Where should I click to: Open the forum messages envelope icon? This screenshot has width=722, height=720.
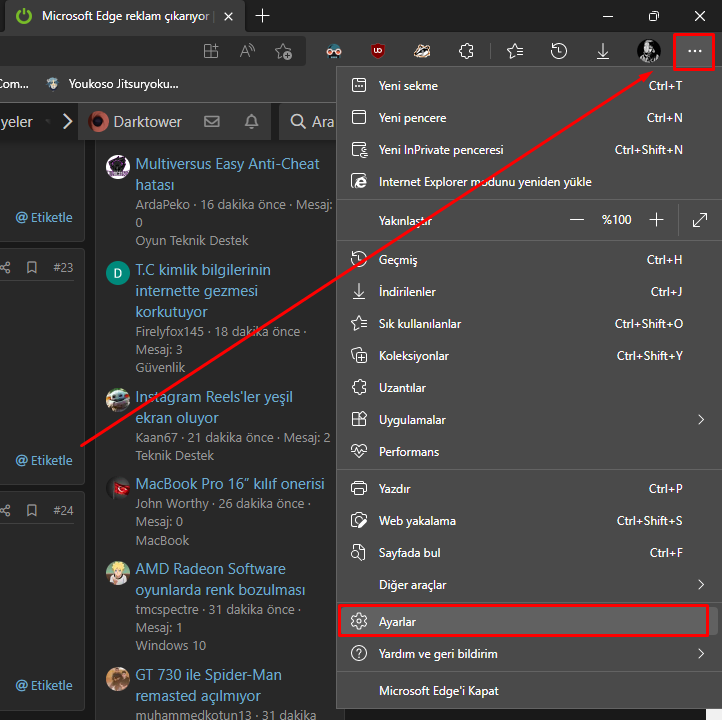click(212, 122)
